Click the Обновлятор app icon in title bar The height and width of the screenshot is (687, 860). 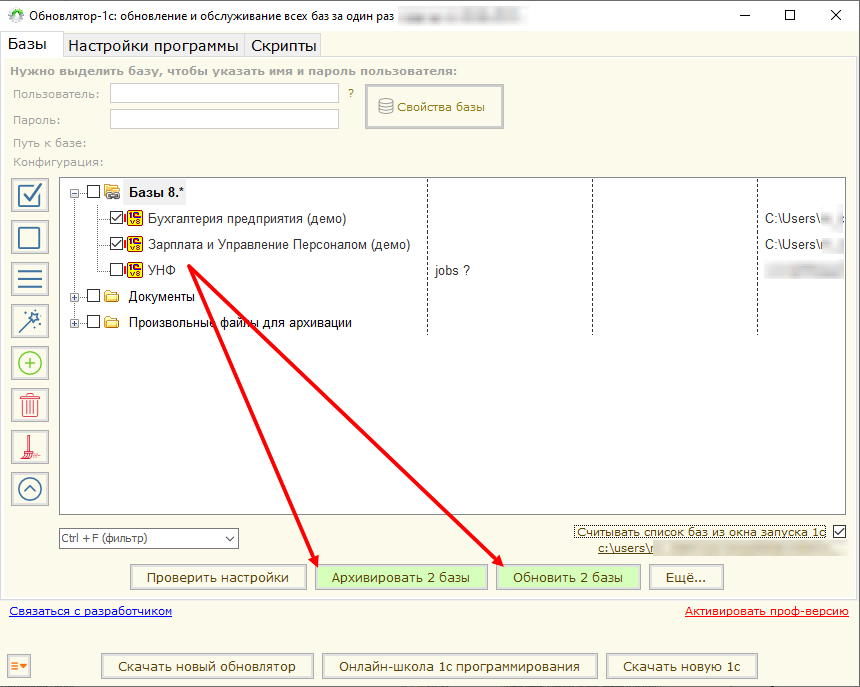(x=16, y=15)
